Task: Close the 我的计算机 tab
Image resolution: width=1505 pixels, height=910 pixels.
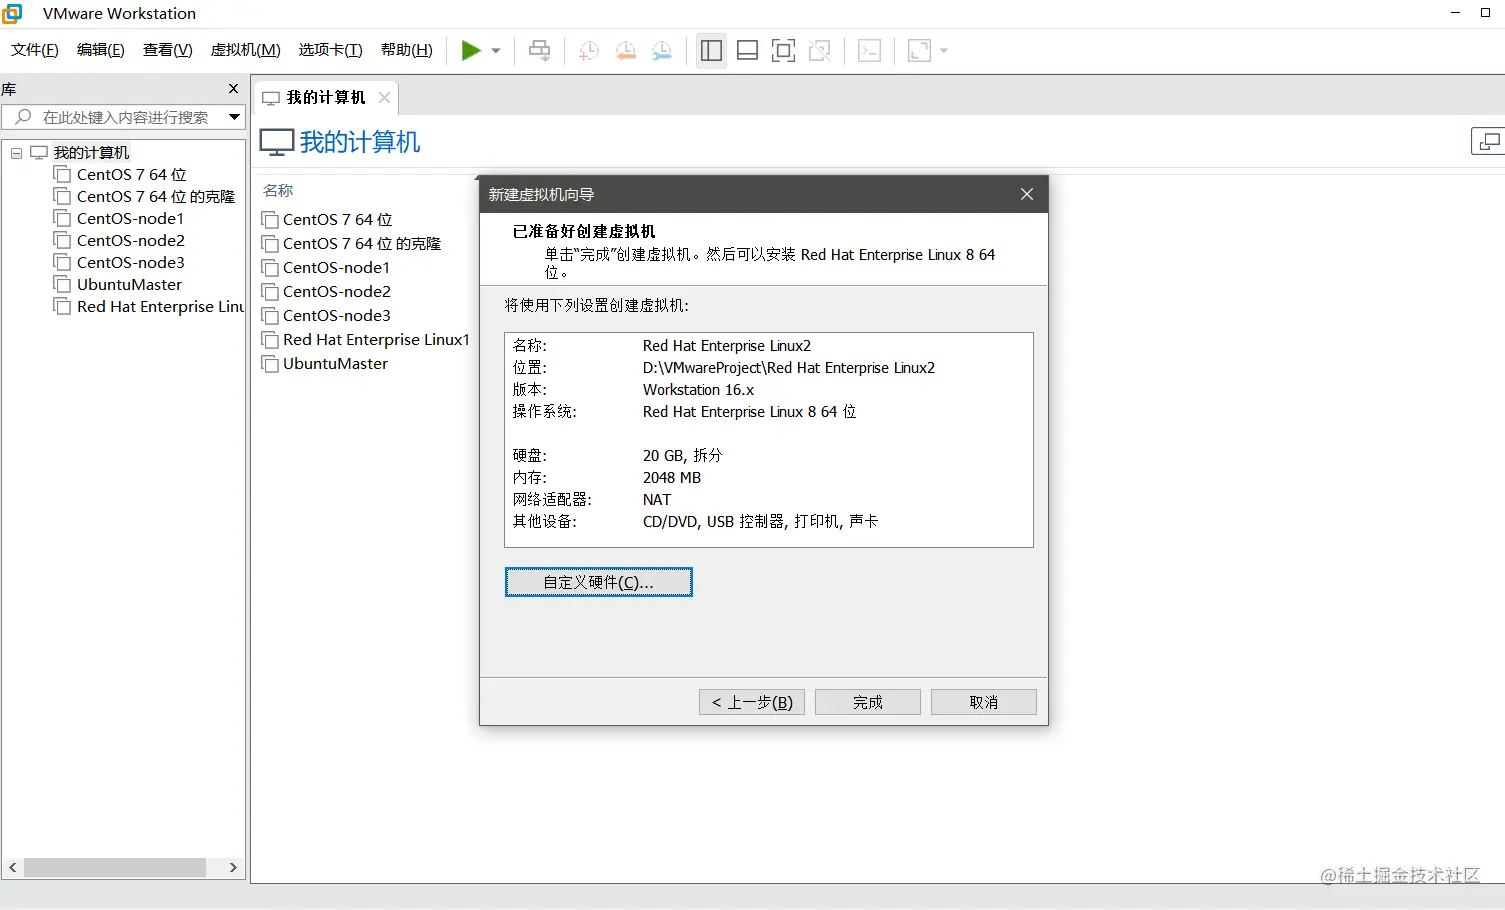Action: click(x=384, y=97)
